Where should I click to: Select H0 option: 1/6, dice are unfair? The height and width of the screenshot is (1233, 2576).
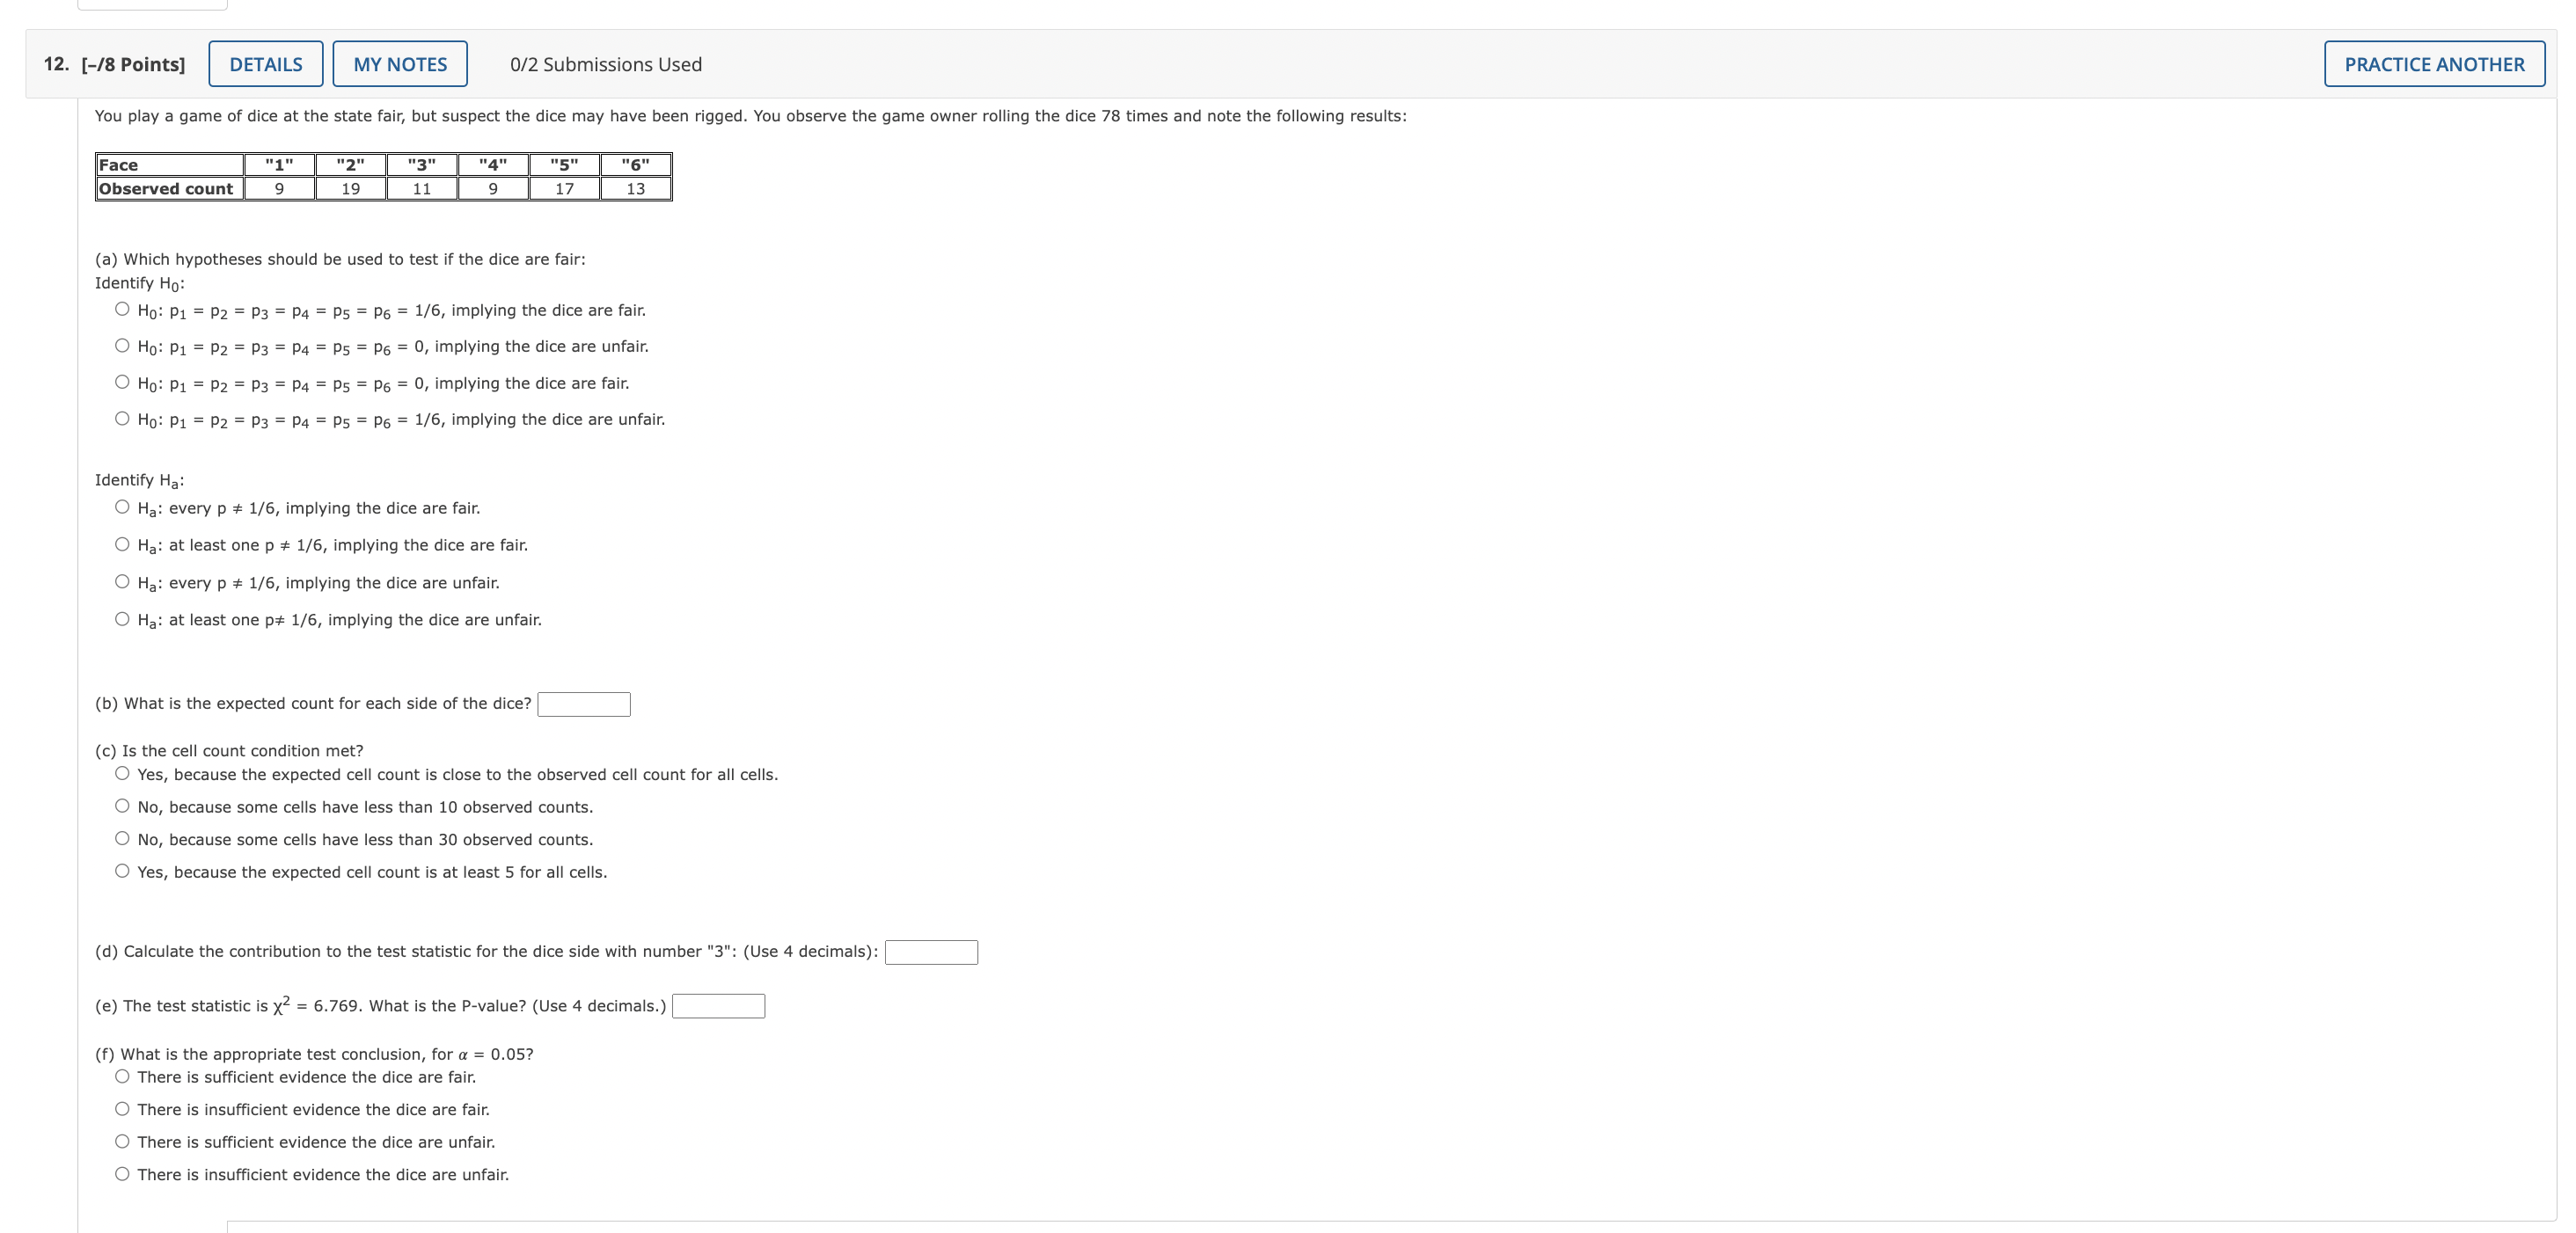(122, 419)
